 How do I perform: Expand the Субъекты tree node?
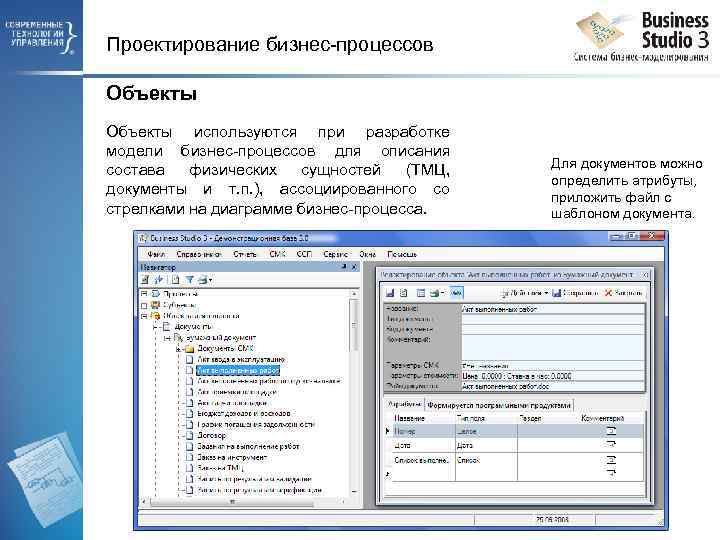click(144, 305)
